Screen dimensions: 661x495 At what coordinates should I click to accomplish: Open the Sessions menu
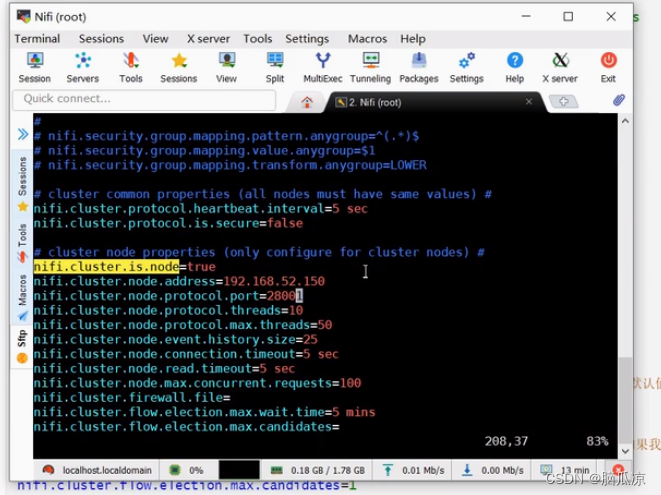point(101,39)
